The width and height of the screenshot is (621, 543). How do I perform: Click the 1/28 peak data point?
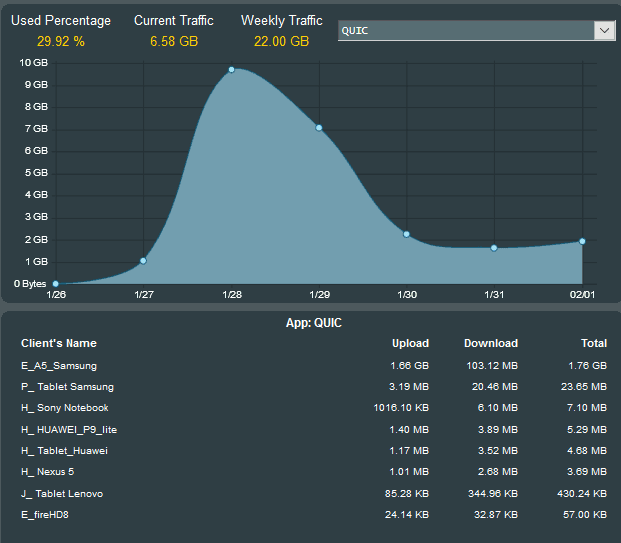[x=232, y=70]
